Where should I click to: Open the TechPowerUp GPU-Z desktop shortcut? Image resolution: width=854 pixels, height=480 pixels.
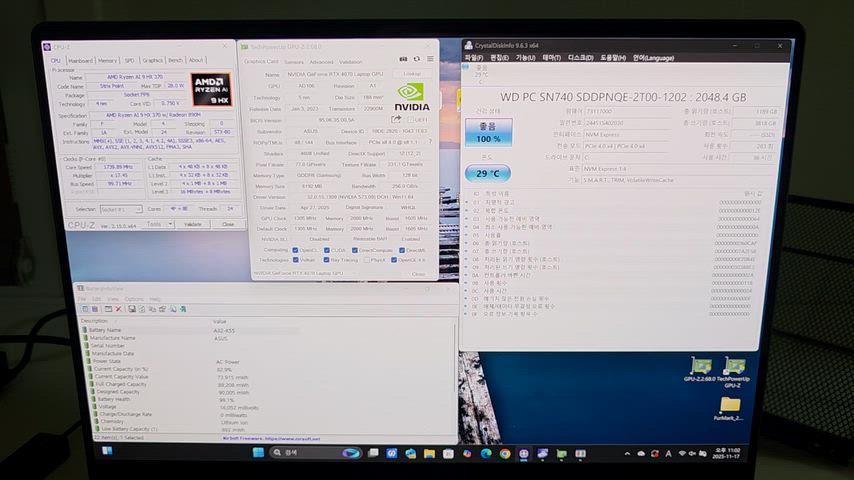[733, 372]
